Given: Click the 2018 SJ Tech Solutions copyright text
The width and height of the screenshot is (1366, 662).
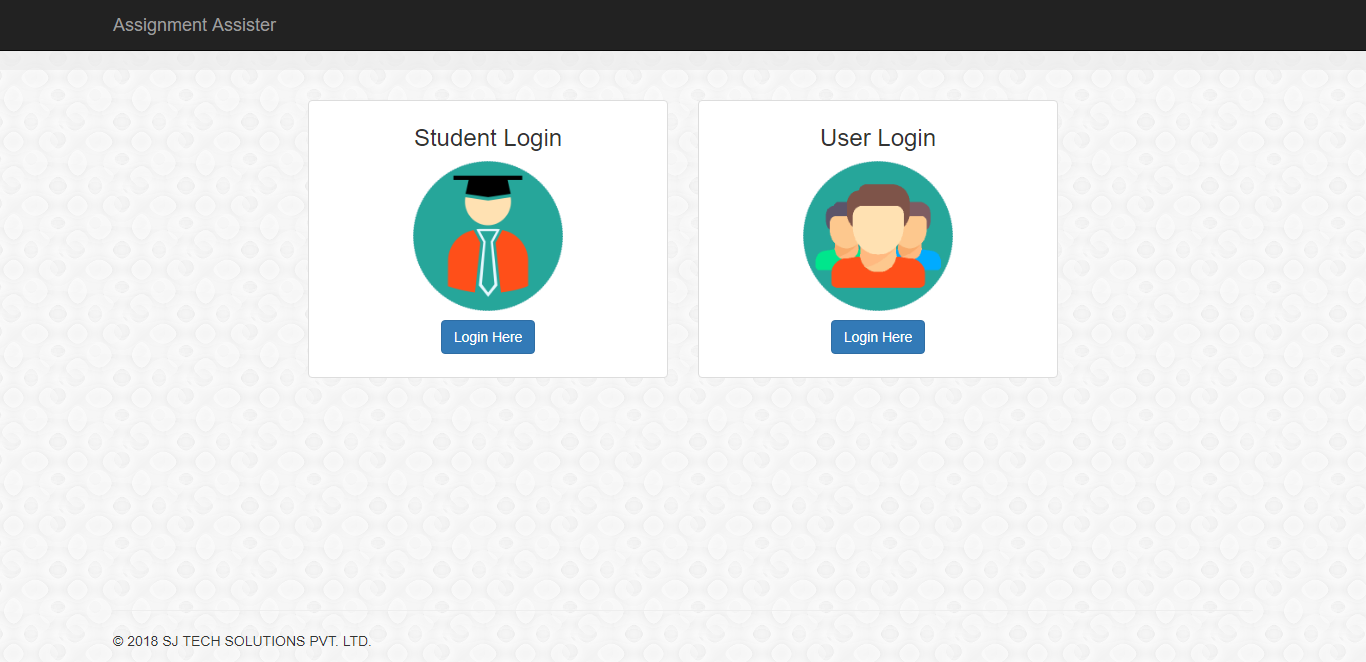Looking at the screenshot, I should click(242, 641).
